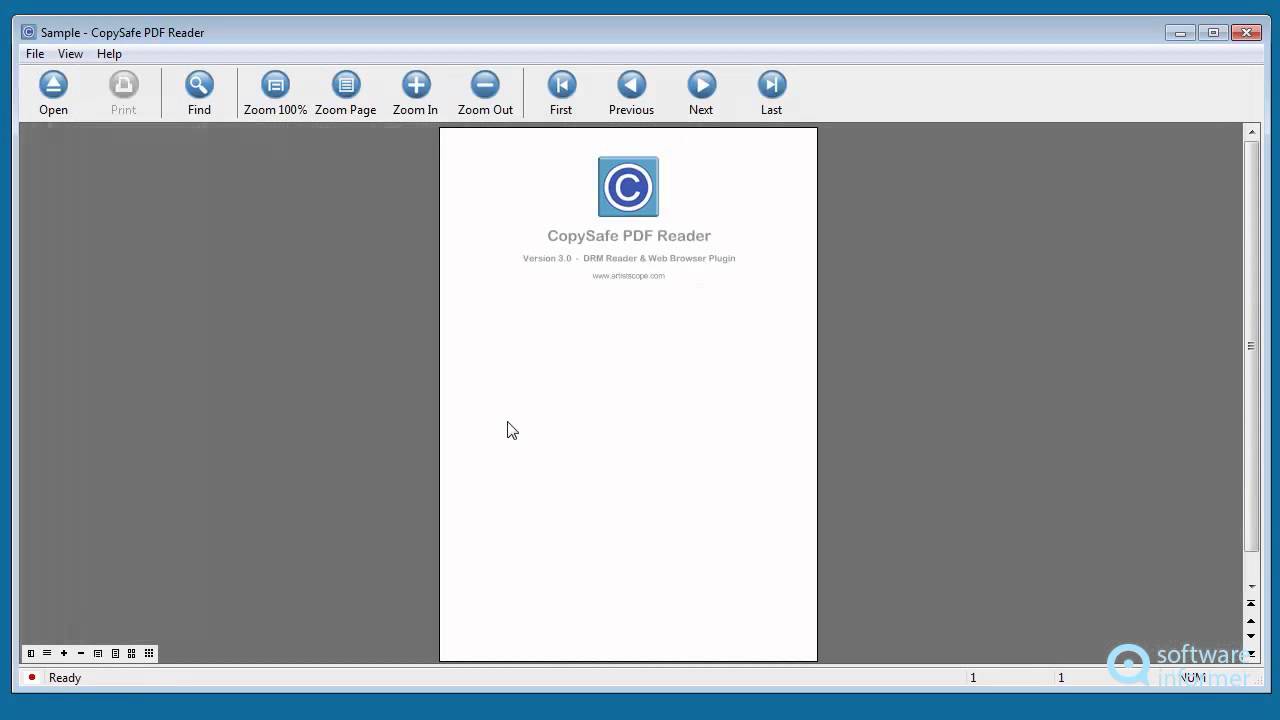
Task: Open the View menu
Action: [x=70, y=54]
